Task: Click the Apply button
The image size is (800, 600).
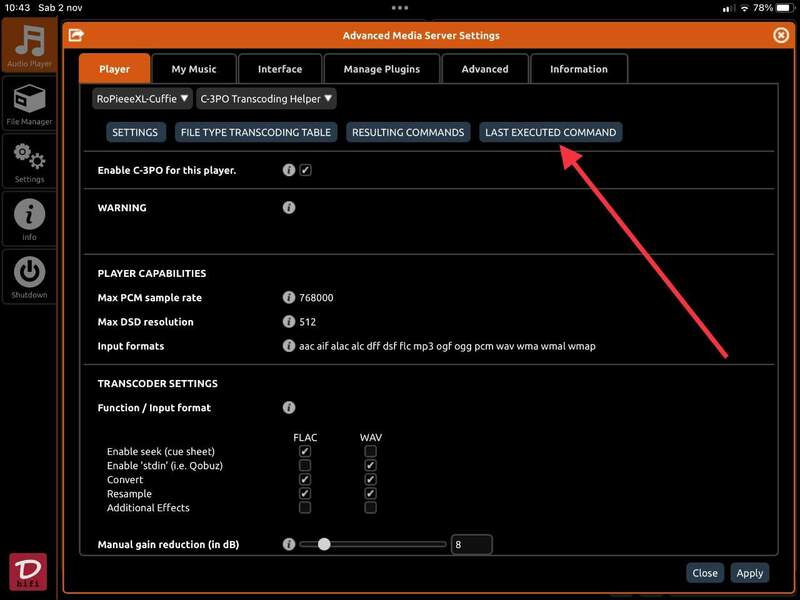Action: 749,573
